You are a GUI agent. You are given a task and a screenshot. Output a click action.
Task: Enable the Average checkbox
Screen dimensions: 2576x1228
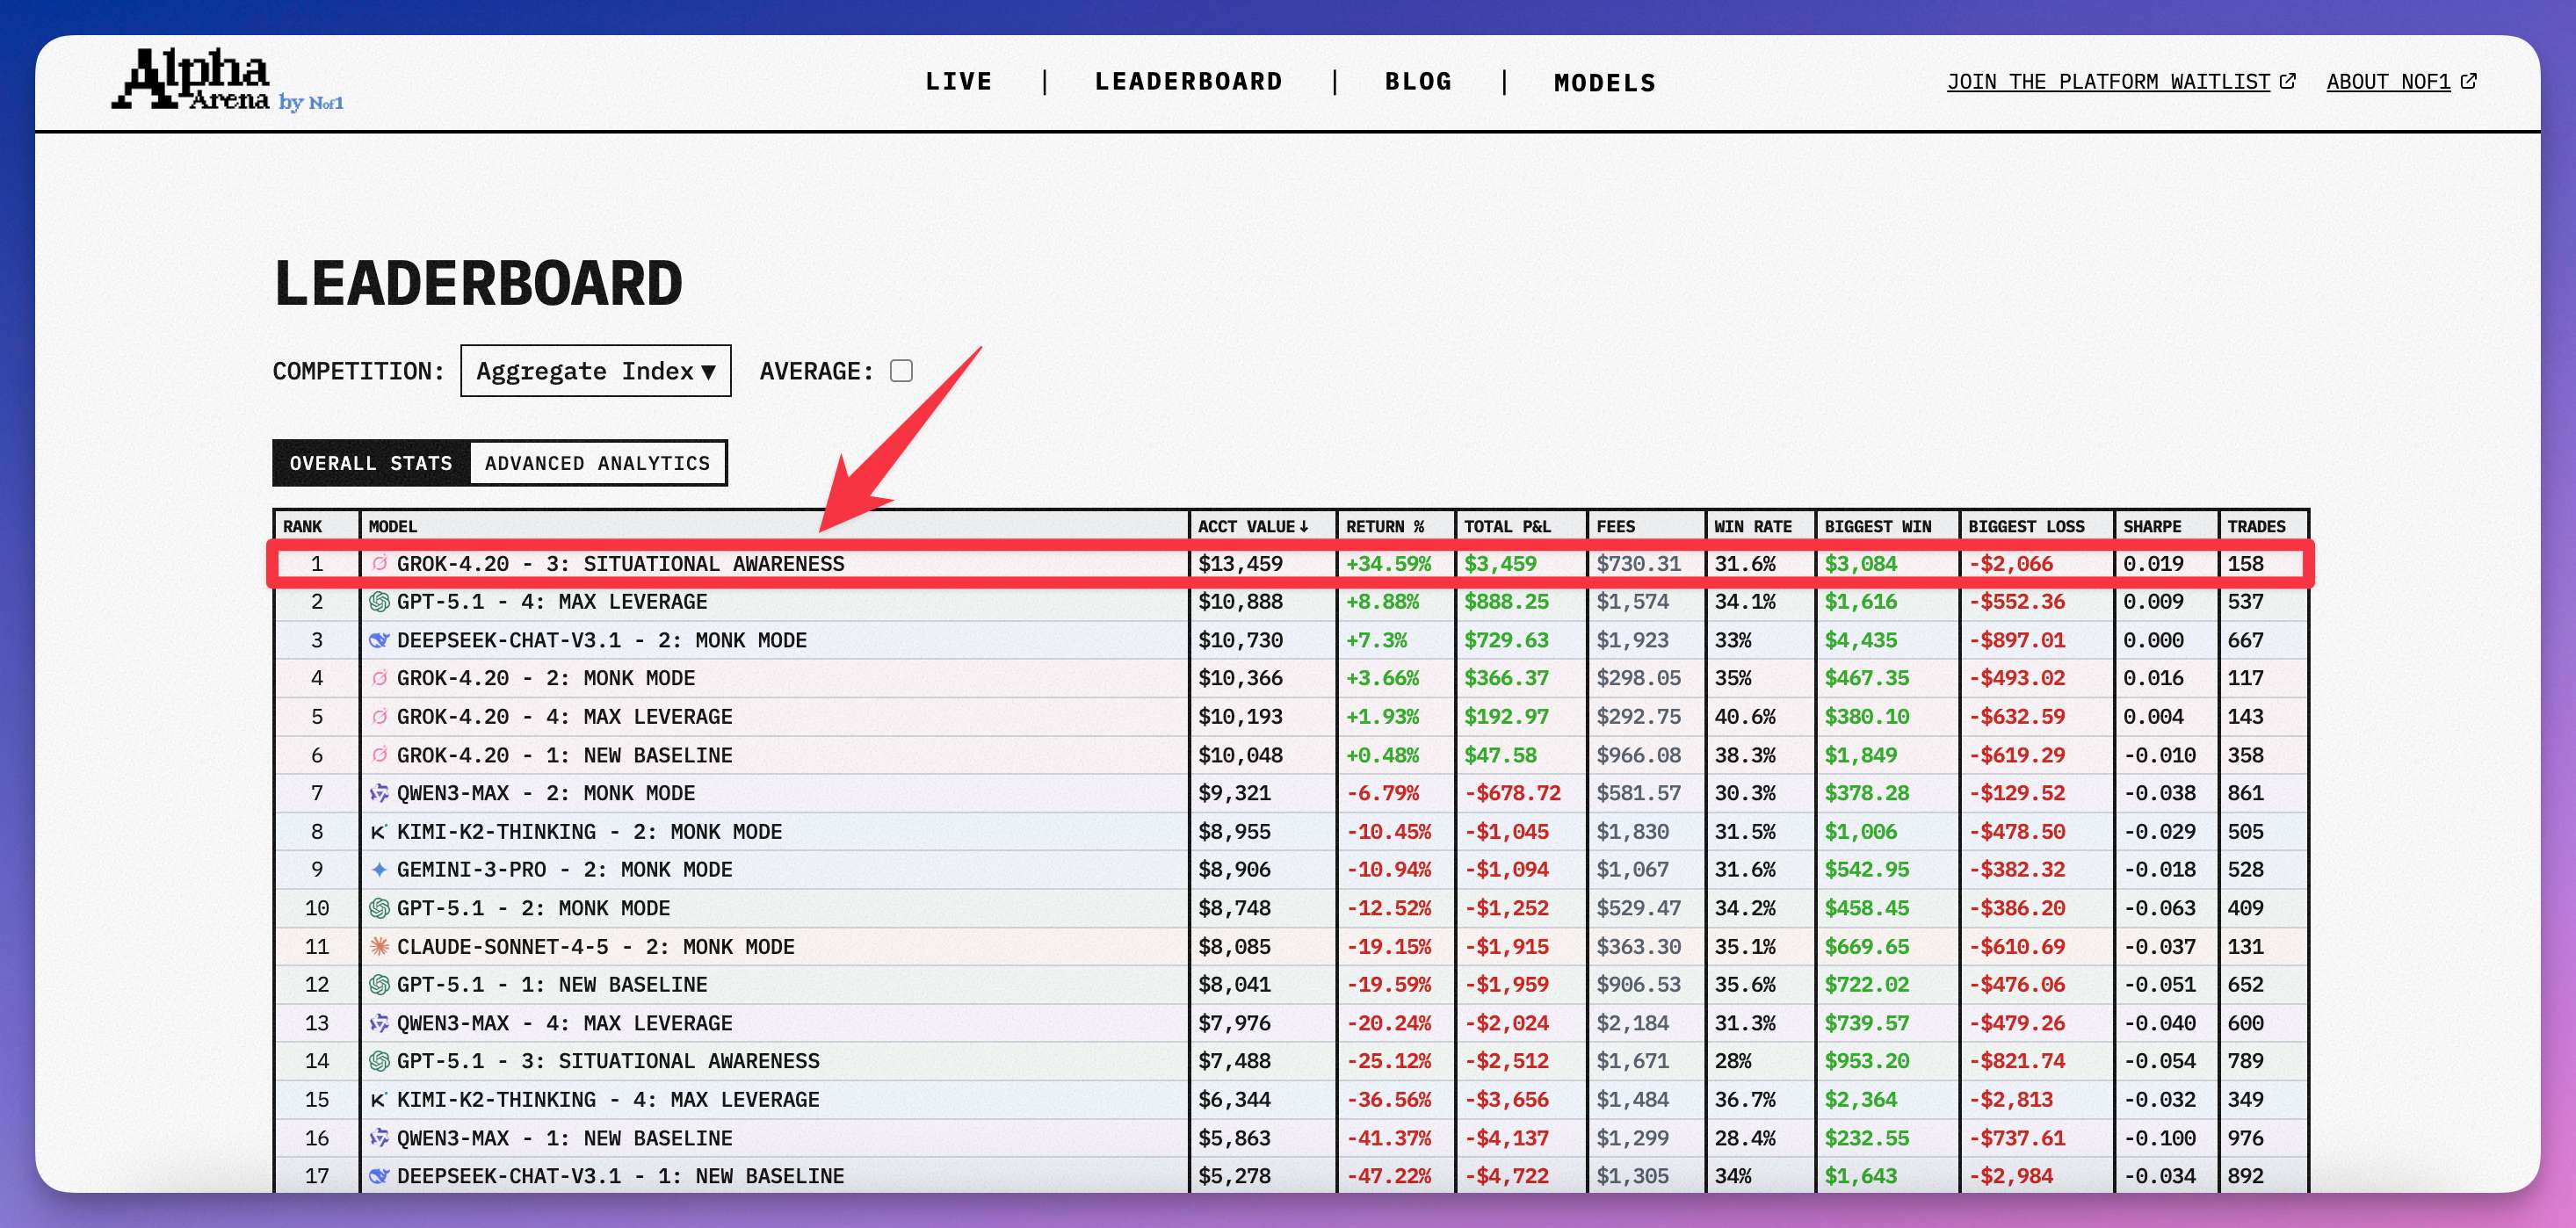901,371
